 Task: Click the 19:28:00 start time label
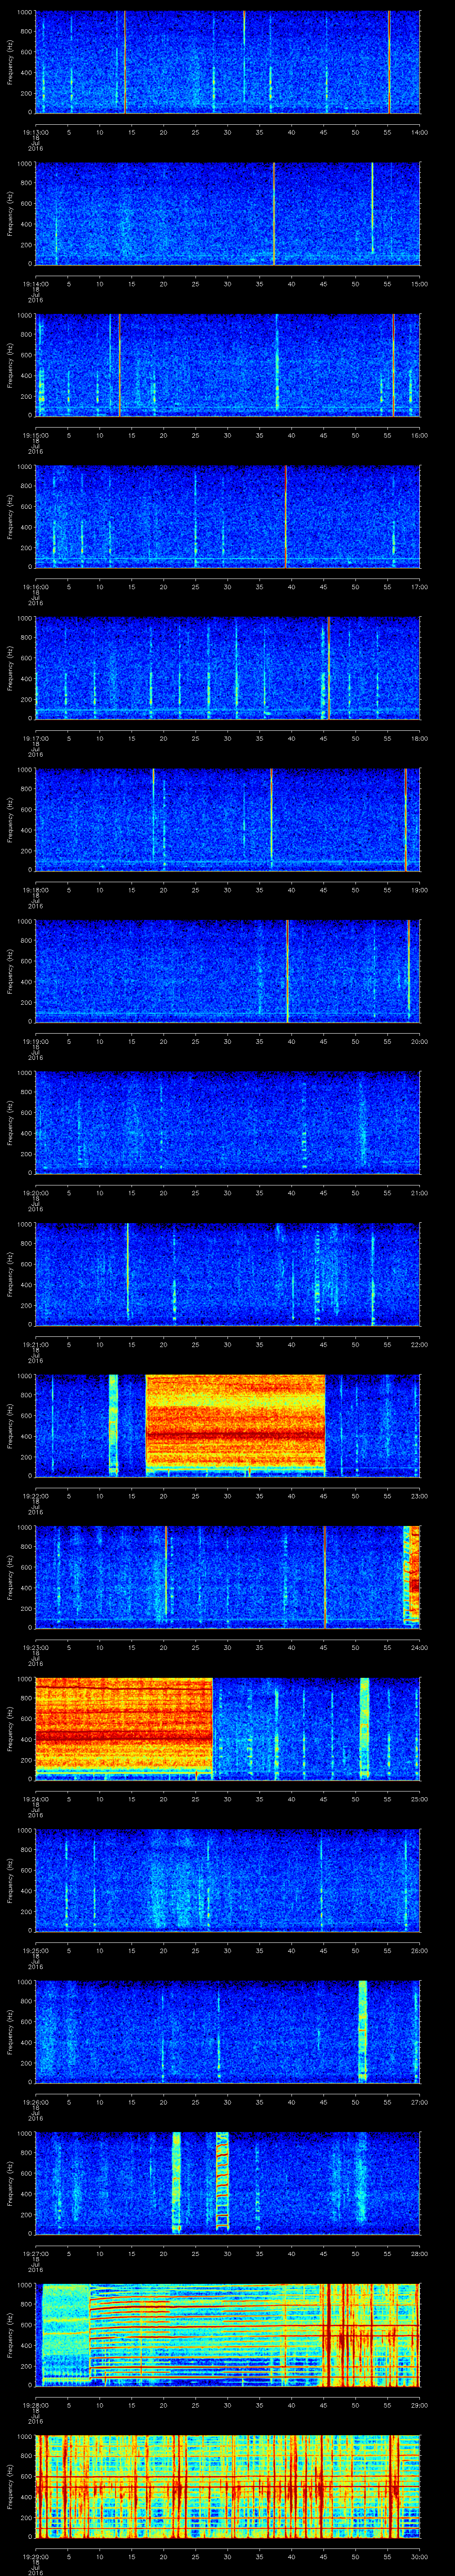[x=36, y=2404]
